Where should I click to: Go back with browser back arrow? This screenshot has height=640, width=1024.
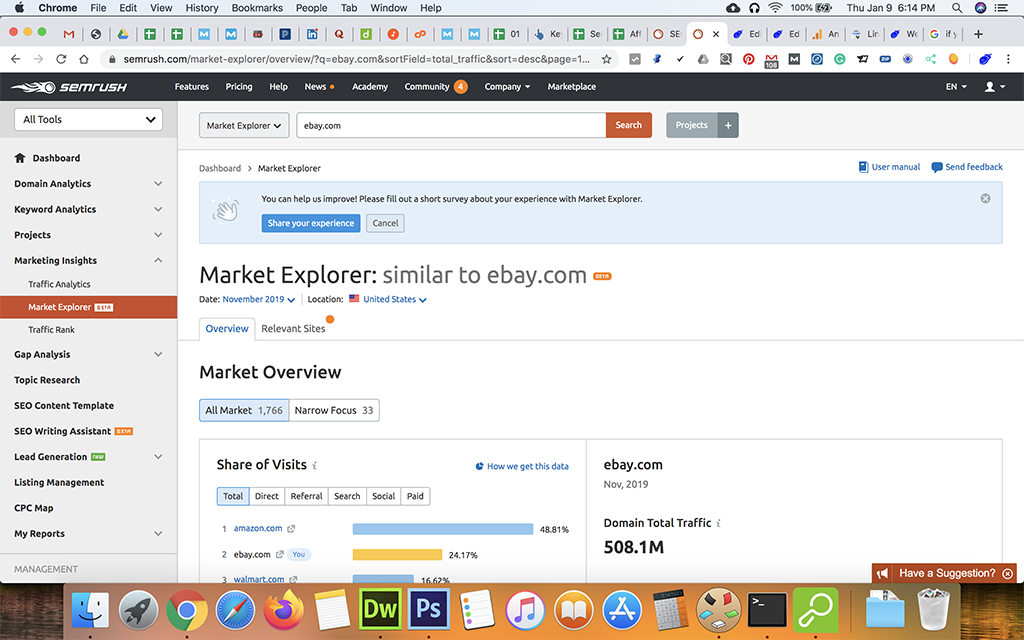click(x=16, y=59)
